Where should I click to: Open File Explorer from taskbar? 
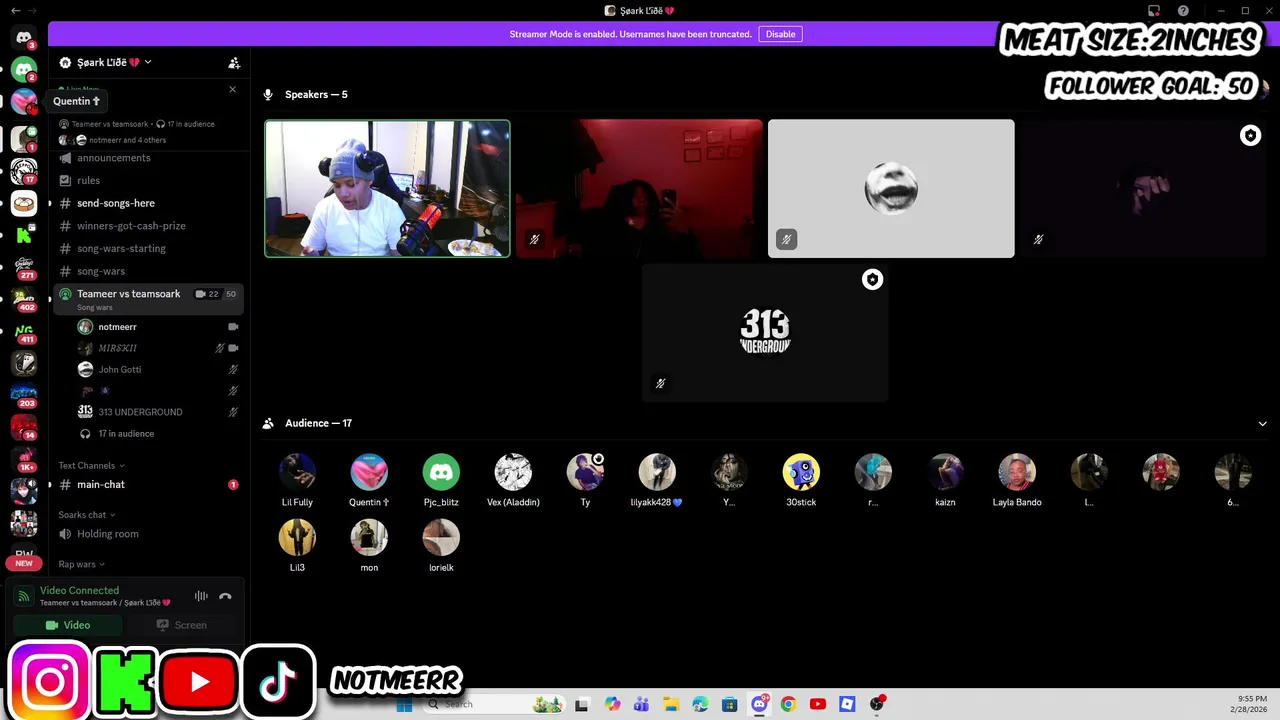(x=670, y=704)
